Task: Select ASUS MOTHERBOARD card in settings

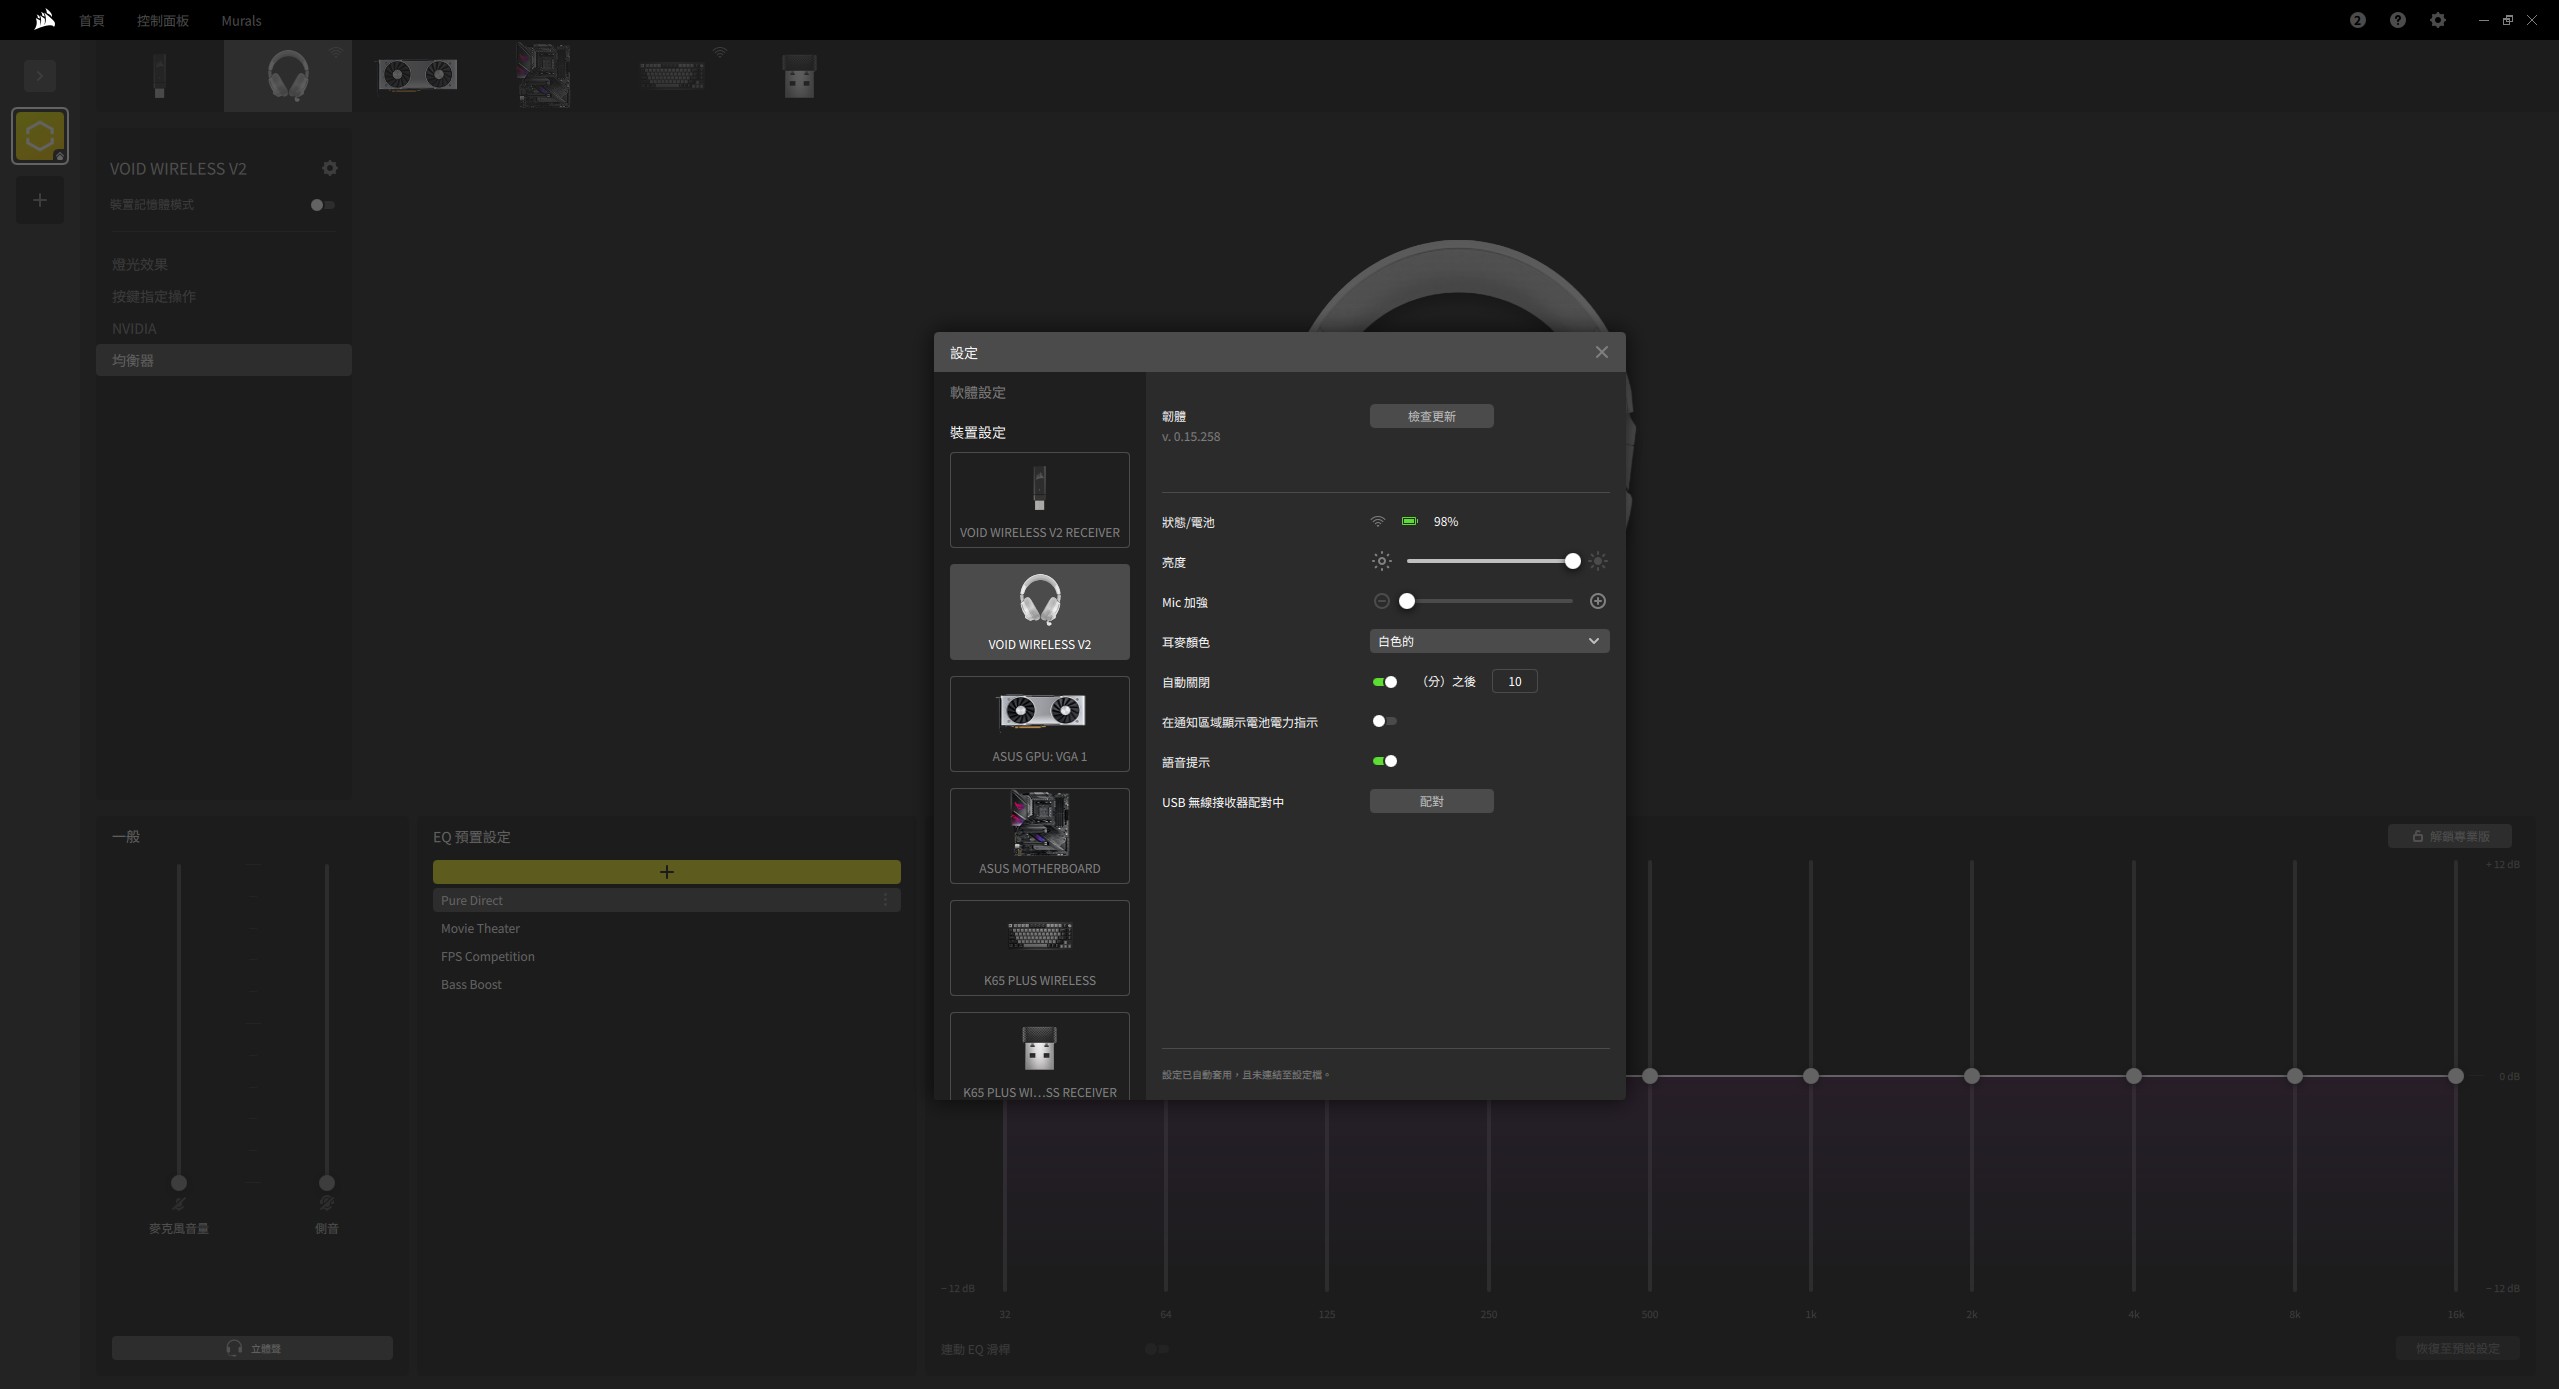Action: coord(1039,836)
